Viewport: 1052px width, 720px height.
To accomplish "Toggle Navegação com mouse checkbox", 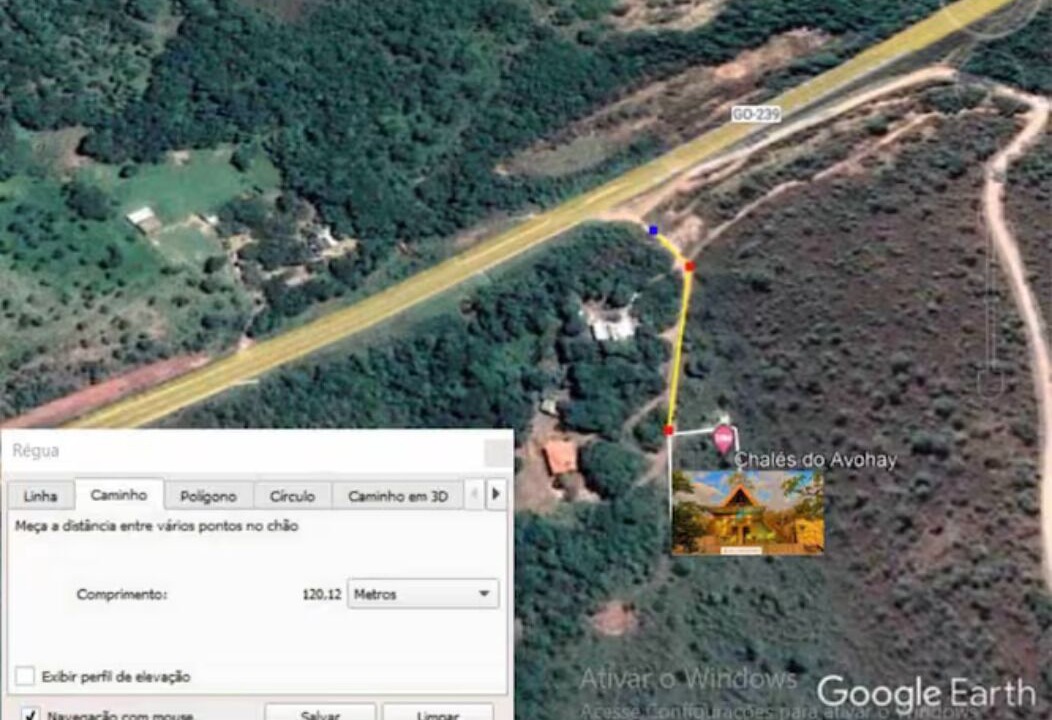I will click(30, 714).
